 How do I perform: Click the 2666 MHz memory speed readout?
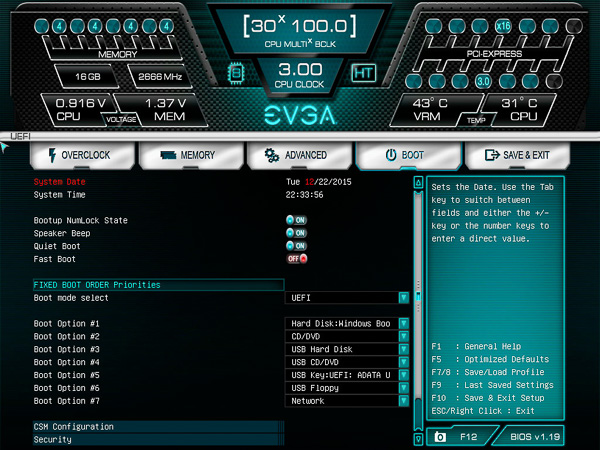pos(160,77)
